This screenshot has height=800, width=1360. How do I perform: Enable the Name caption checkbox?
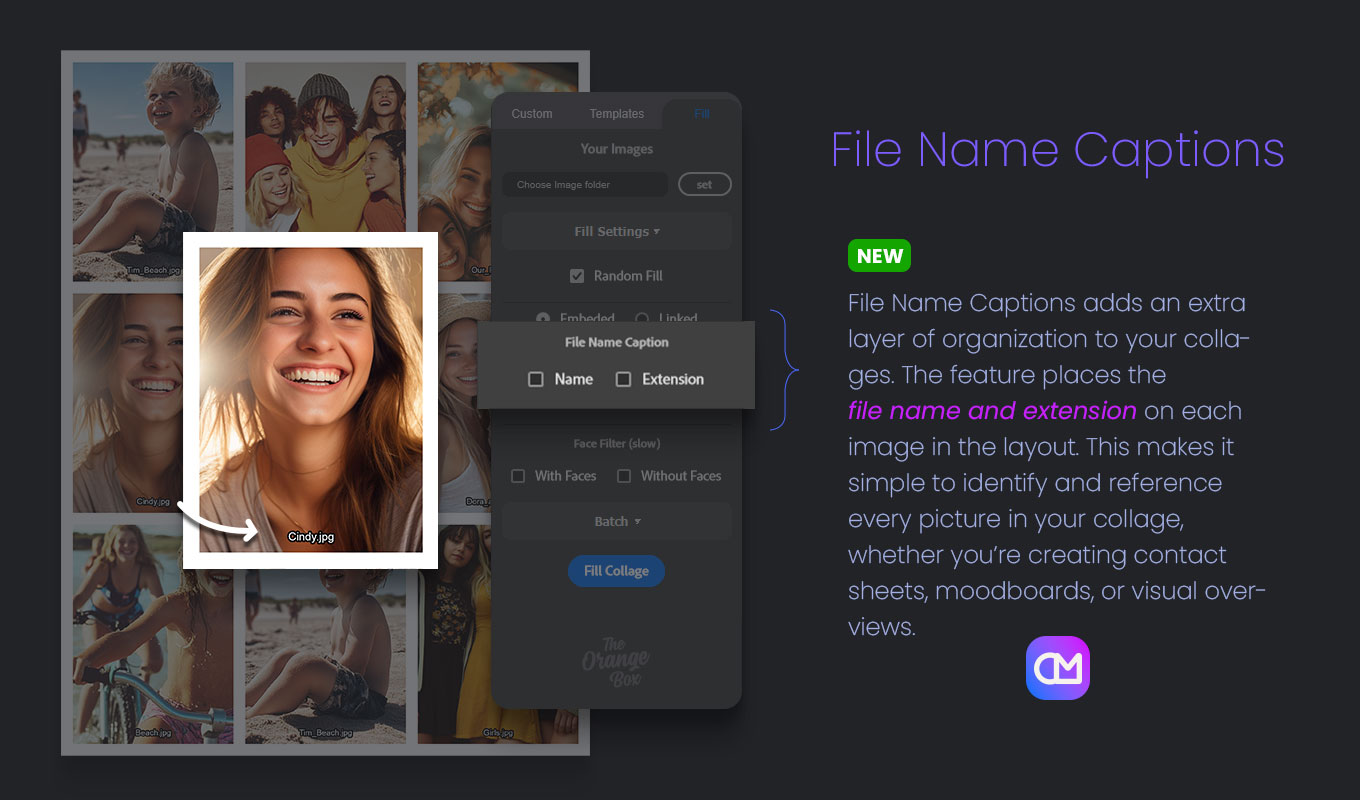pos(536,379)
